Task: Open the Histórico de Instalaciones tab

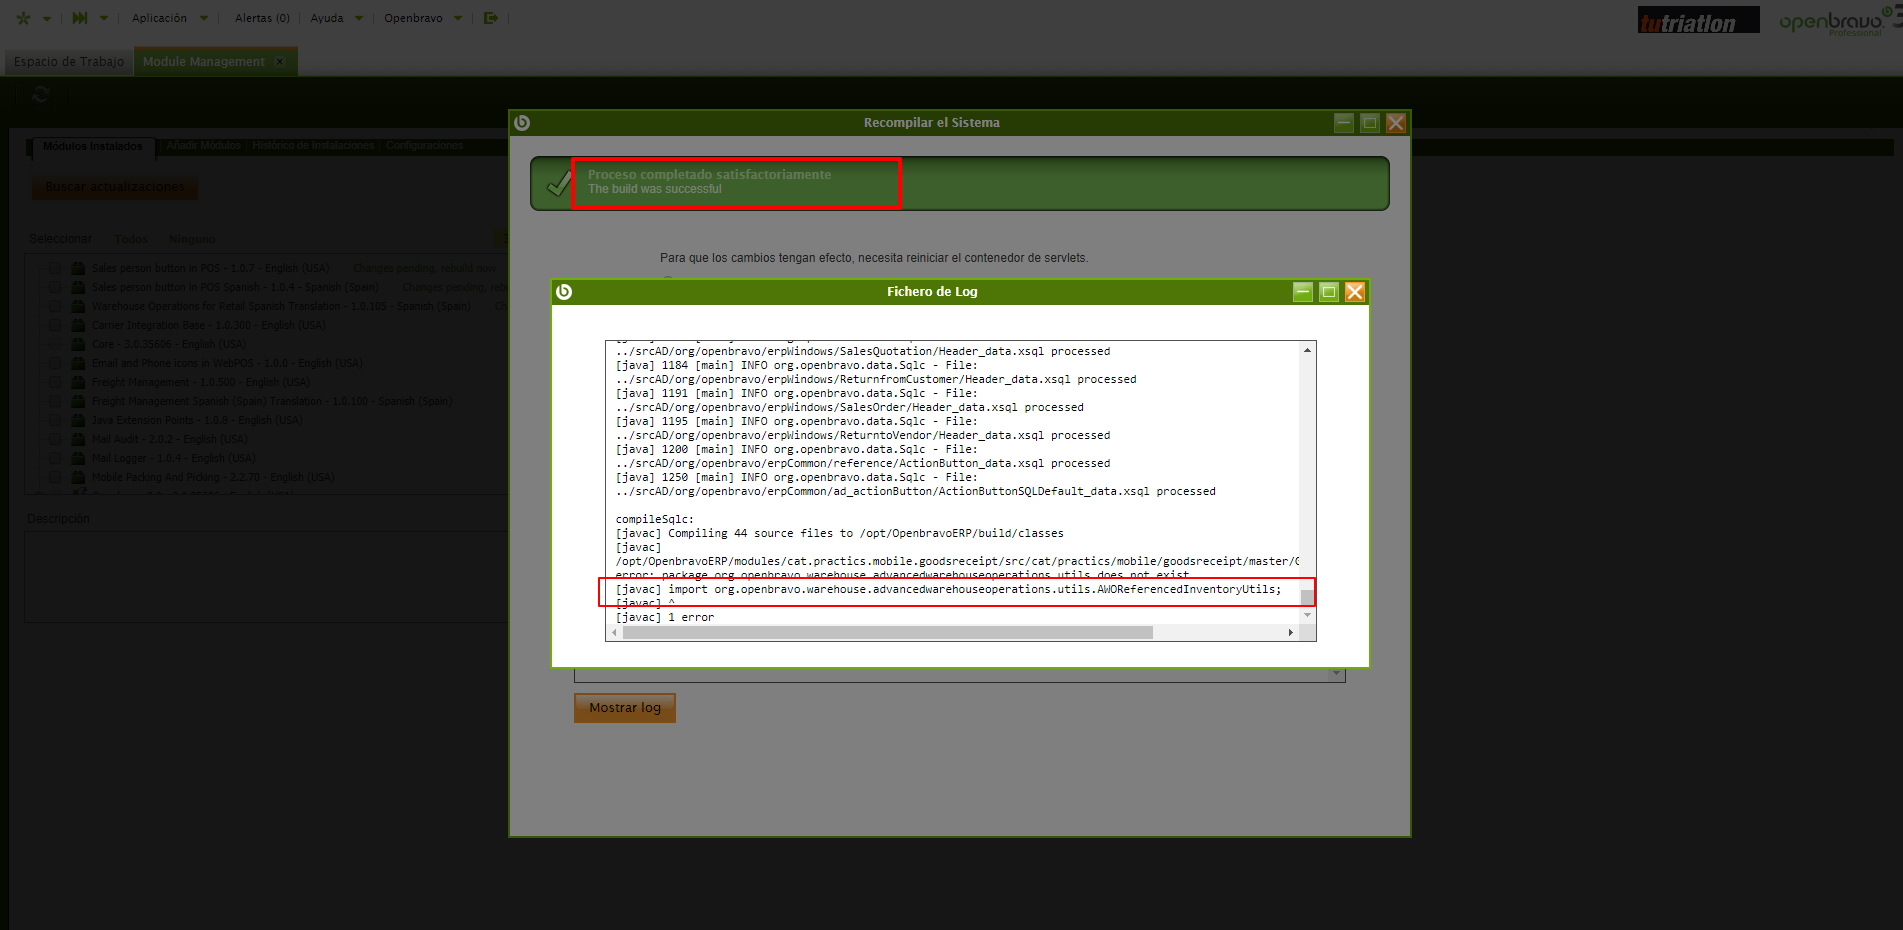Action: point(313,146)
